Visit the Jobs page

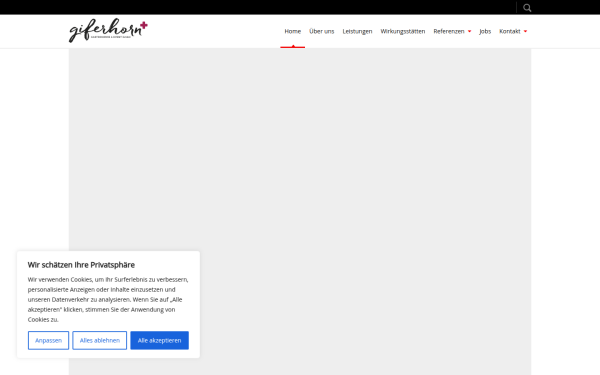(x=485, y=31)
